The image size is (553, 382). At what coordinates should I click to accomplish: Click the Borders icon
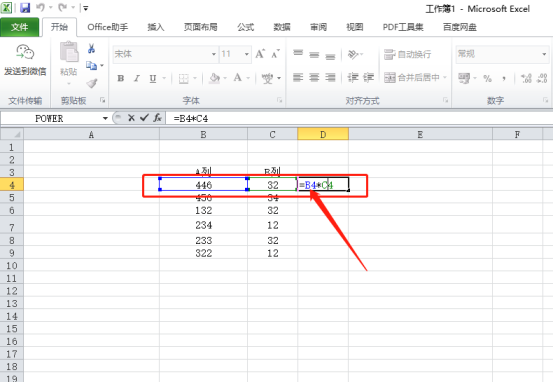pyautogui.click(x=183, y=78)
